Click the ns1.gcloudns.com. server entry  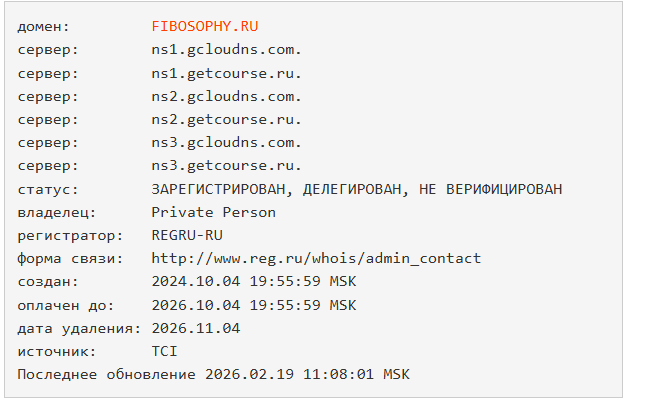tap(226, 49)
